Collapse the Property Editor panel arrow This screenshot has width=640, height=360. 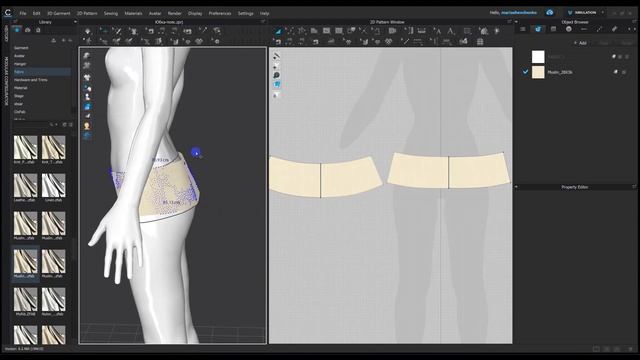pyautogui.click(x=516, y=187)
